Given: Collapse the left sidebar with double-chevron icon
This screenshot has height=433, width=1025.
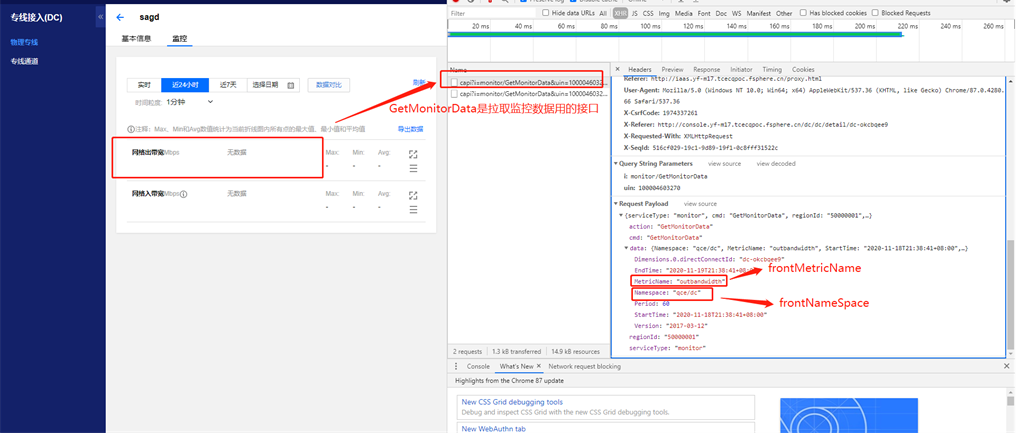Looking at the screenshot, I should click(x=100, y=16).
